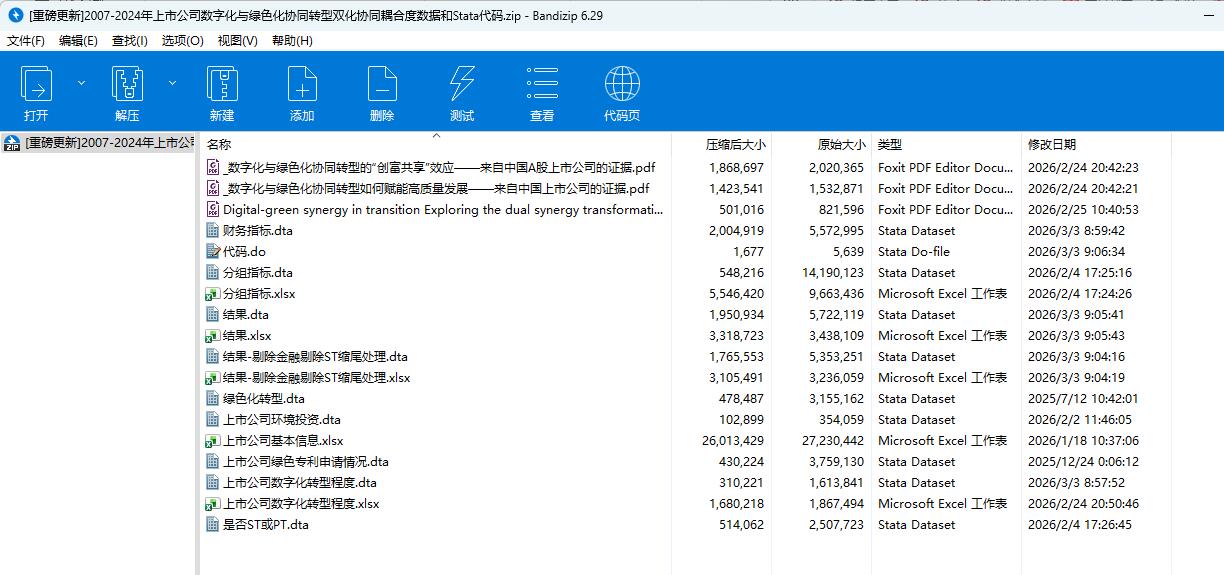Click icon of 上市公司数字化转型程度.dta file
The width and height of the screenshot is (1224, 575).
click(212, 482)
